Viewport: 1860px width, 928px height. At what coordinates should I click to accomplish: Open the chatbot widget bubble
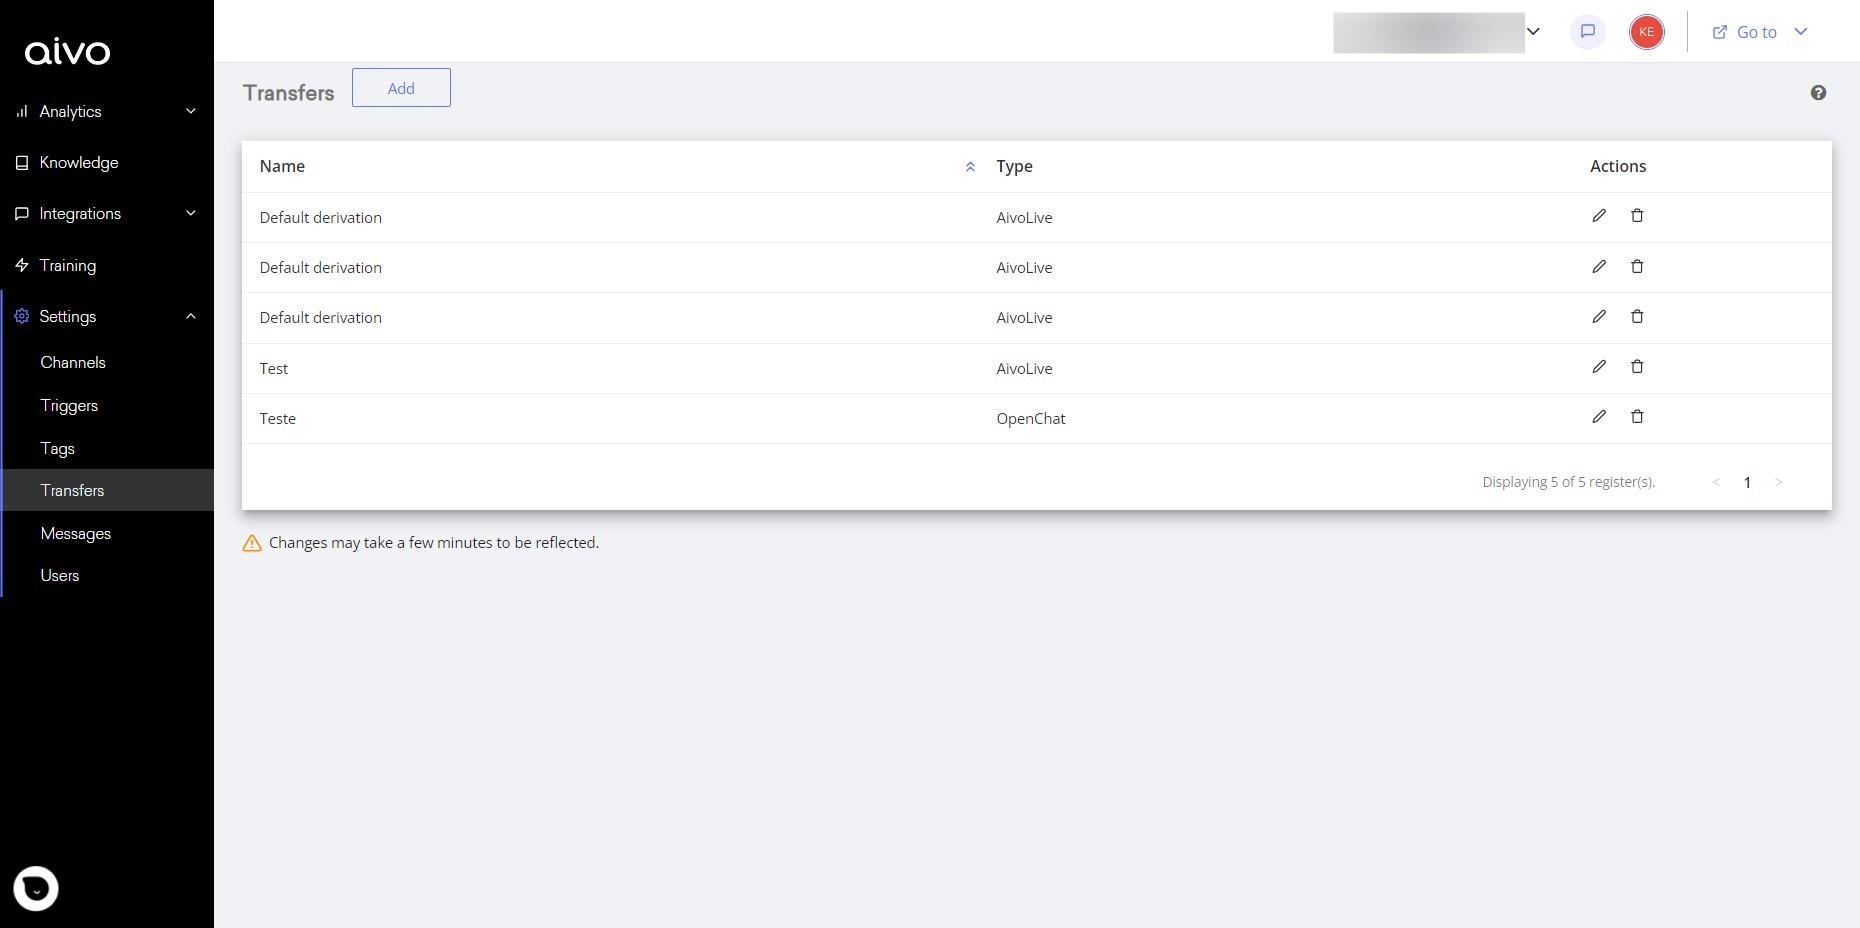pyautogui.click(x=36, y=888)
